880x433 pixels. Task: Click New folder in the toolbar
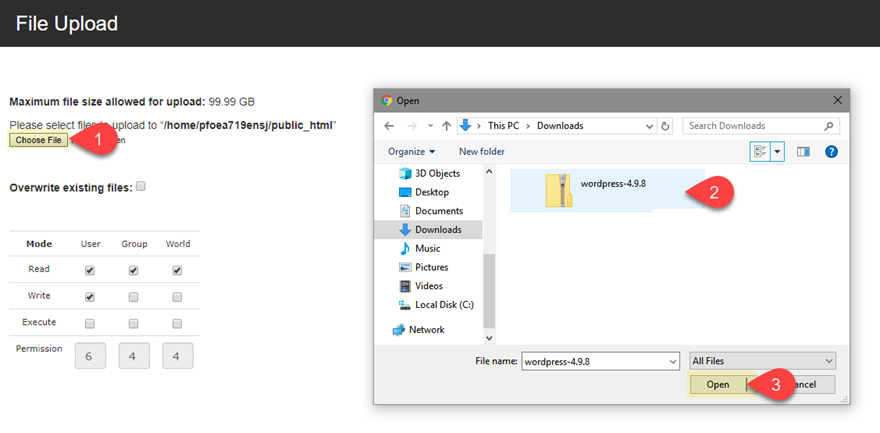point(482,152)
